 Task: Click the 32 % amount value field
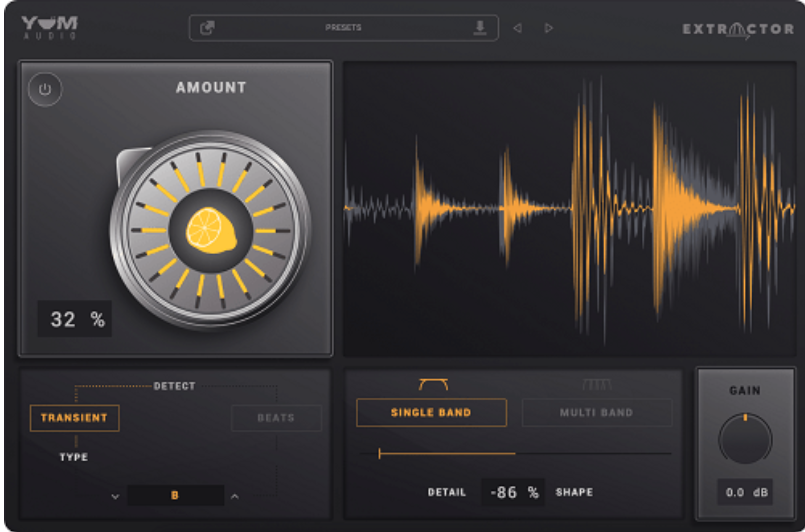(74, 319)
